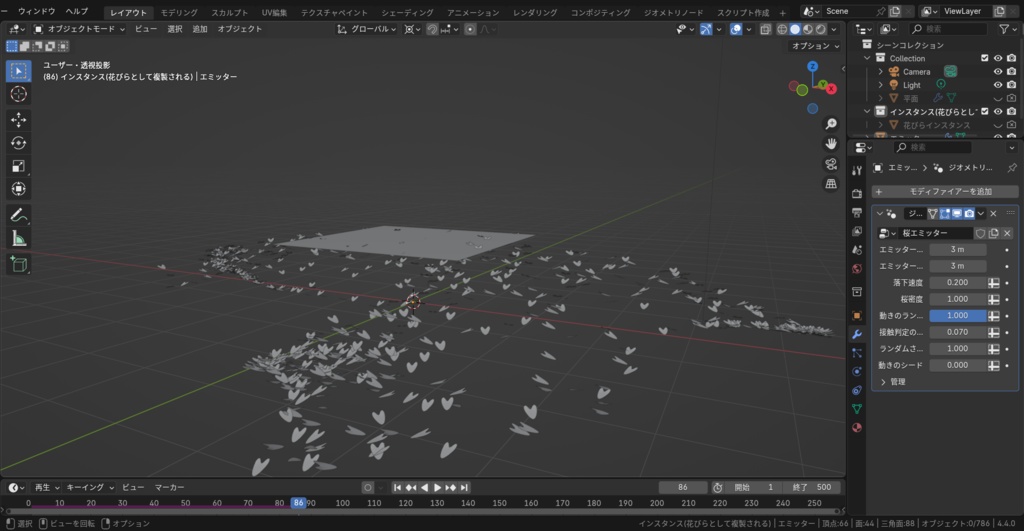This screenshot has width=1024, height=531.
Task: Toggle snapping magnet in viewport header
Action: [432, 29]
